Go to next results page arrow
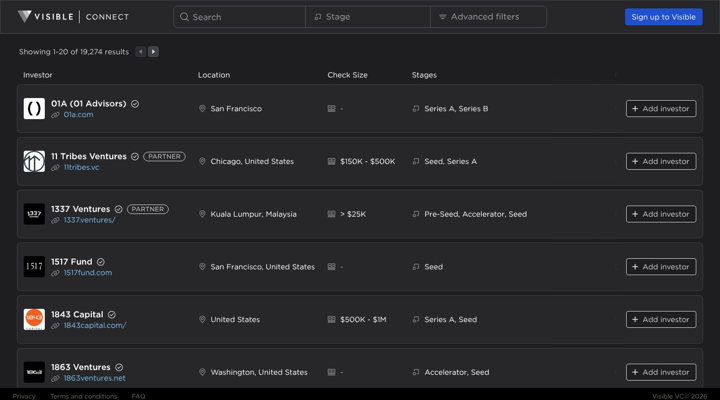This screenshot has height=400, width=720. (x=154, y=52)
